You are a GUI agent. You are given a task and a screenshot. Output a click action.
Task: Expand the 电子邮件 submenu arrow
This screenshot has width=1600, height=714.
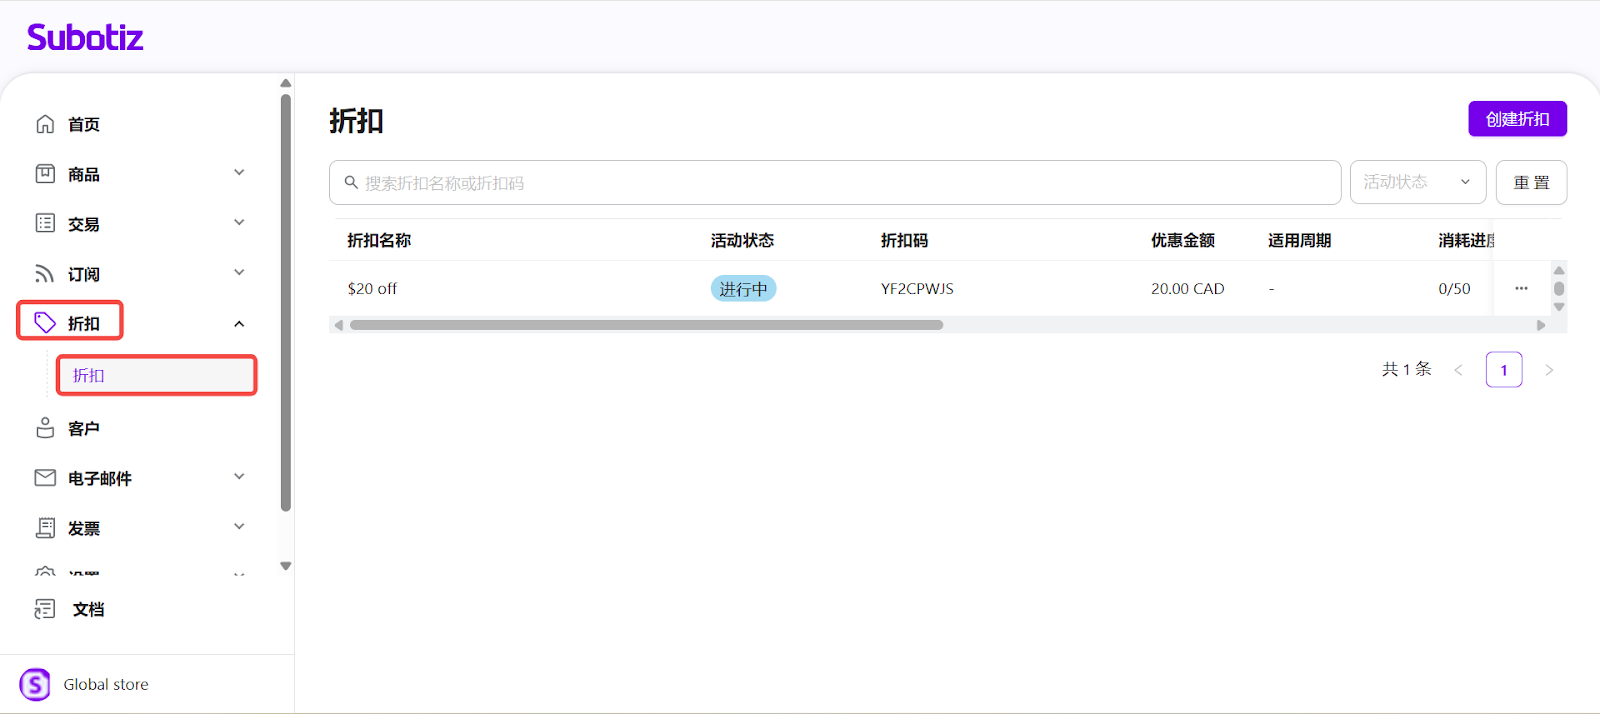pyautogui.click(x=239, y=477)
